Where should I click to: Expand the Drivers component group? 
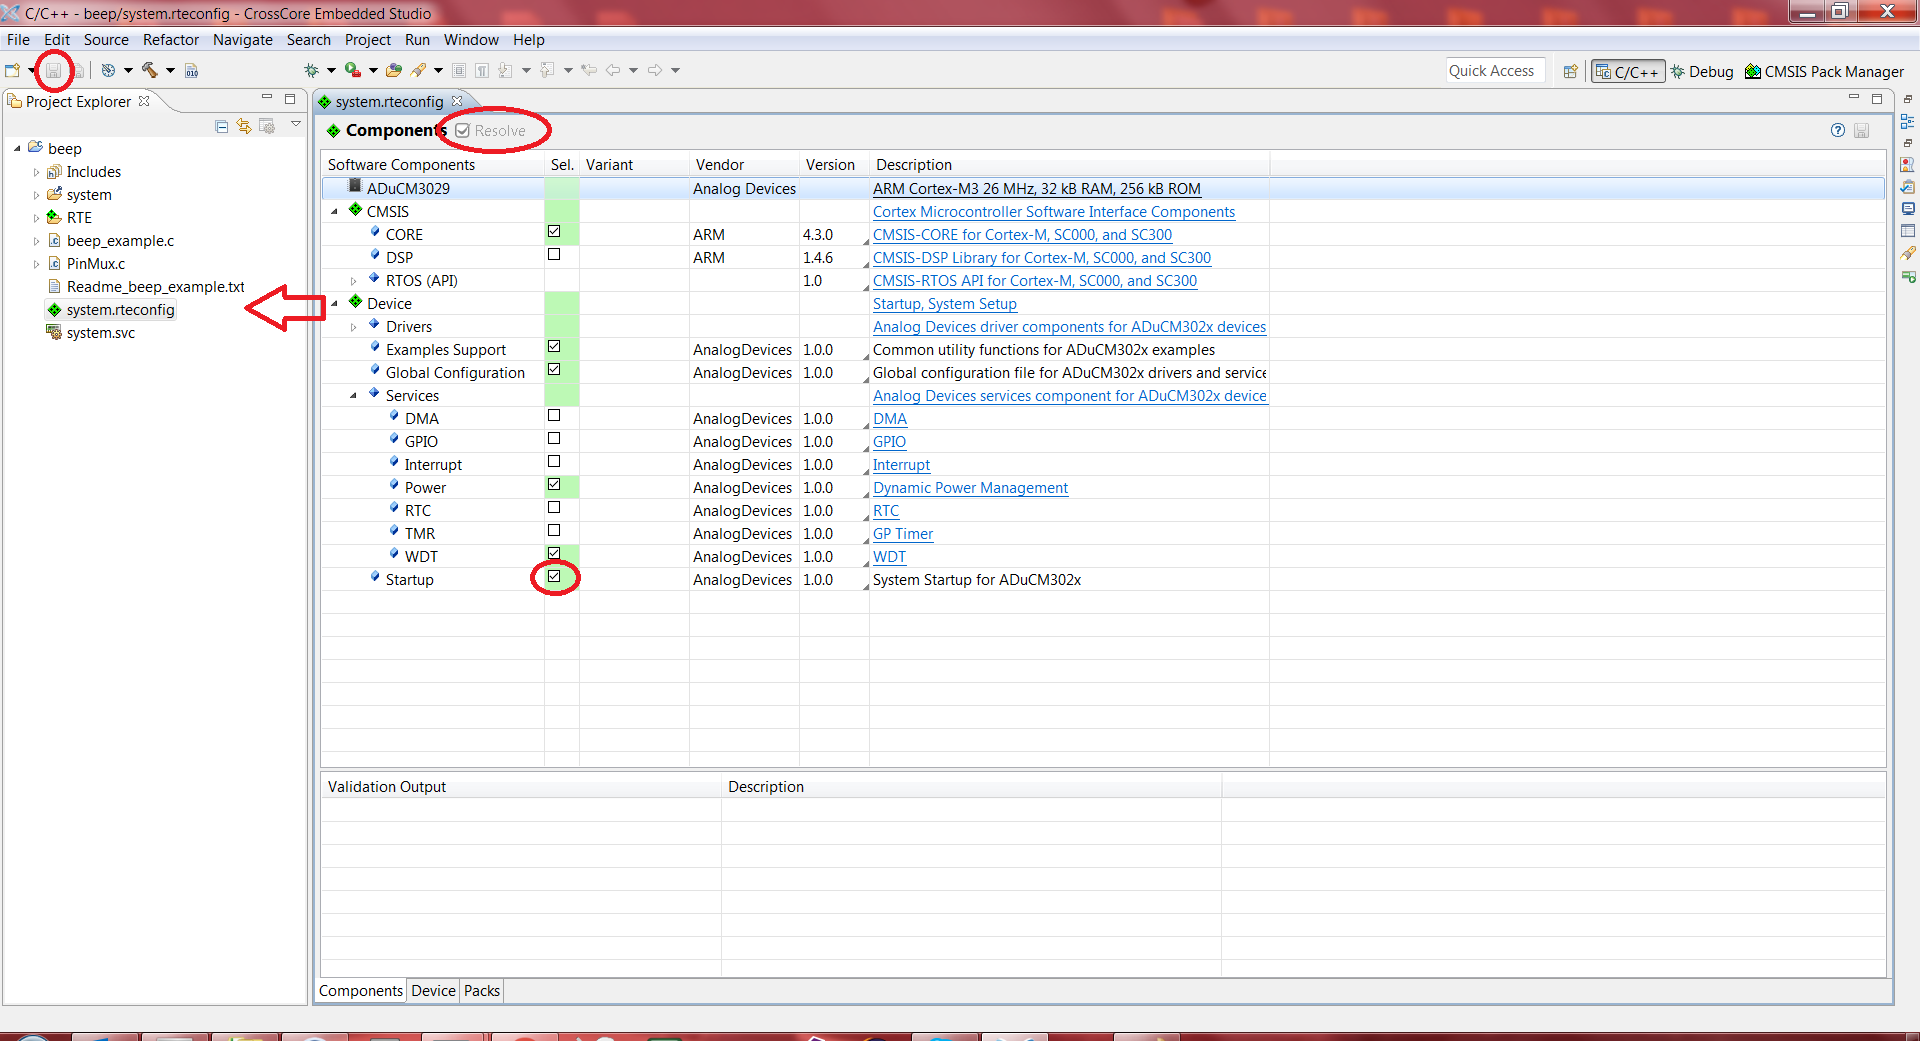(354, 327)
